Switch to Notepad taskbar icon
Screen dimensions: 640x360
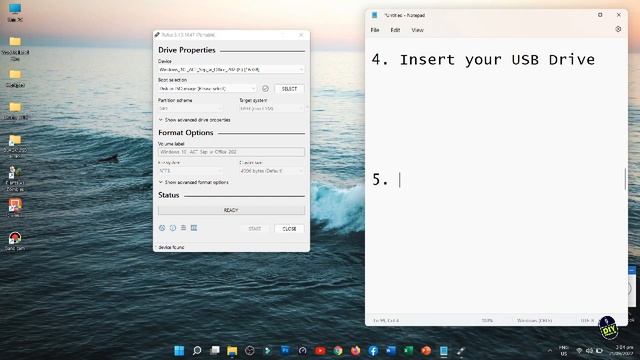[x=444, y=351]
